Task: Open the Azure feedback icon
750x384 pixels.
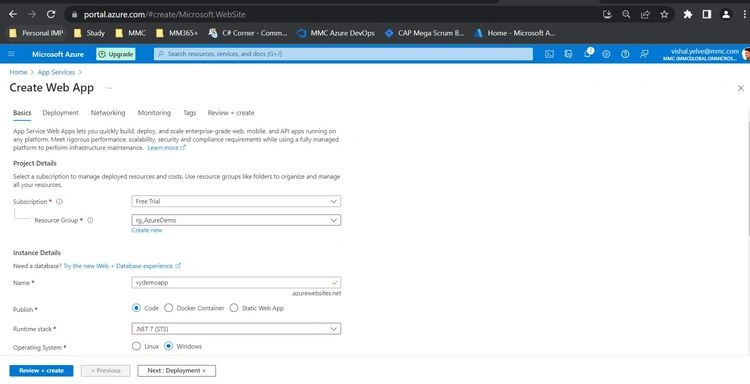Action: pos(644,54)
